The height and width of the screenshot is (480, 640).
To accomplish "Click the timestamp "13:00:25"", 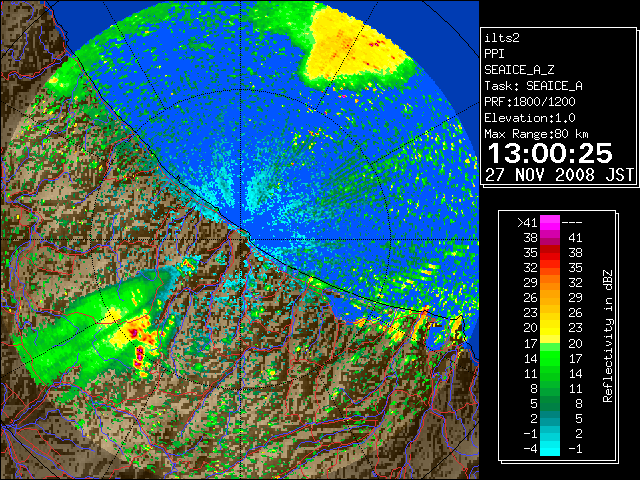I will click(550, 153).
